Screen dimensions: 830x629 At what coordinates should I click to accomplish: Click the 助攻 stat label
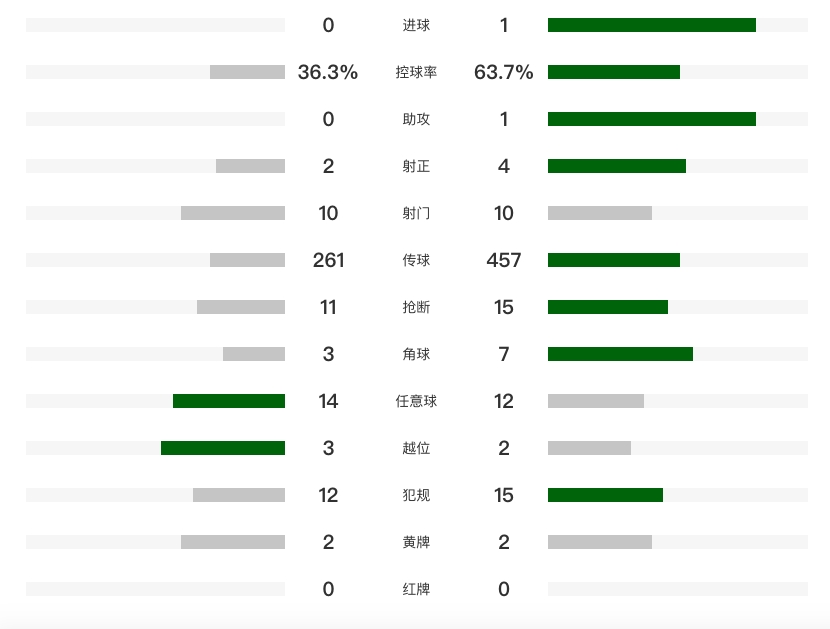(416, 119)
